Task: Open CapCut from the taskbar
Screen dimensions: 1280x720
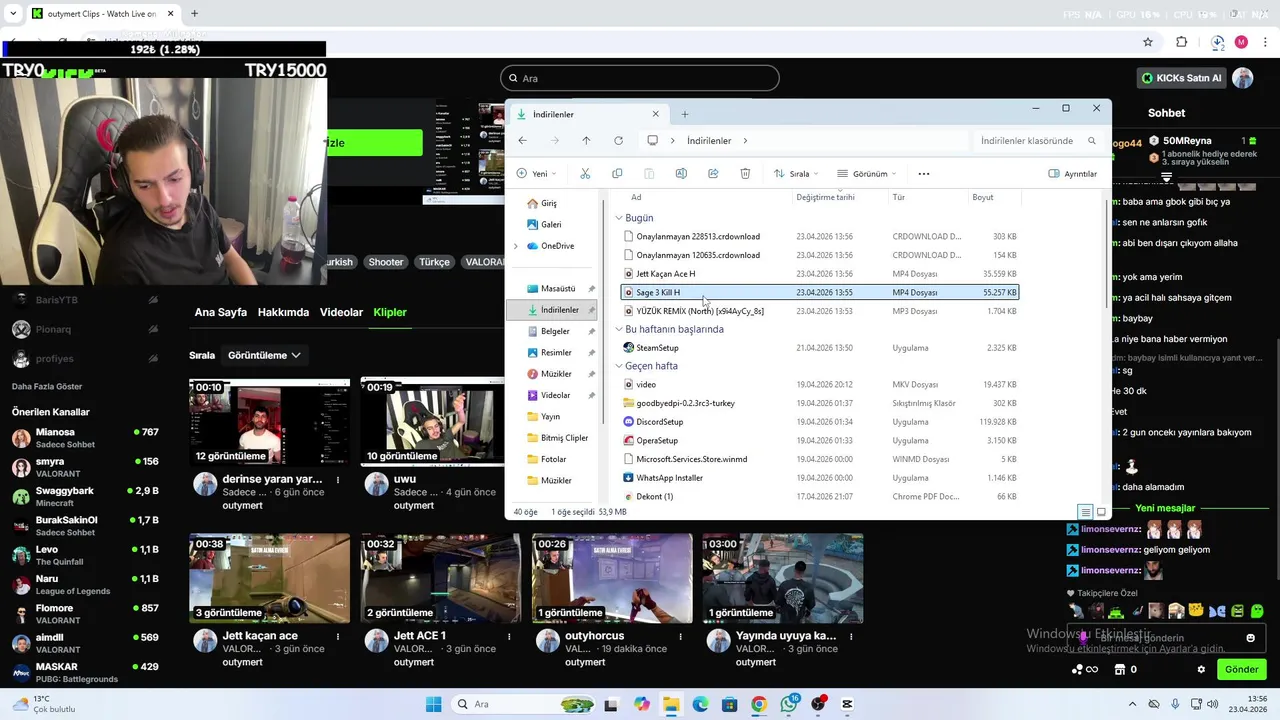Action: point(848,704)
